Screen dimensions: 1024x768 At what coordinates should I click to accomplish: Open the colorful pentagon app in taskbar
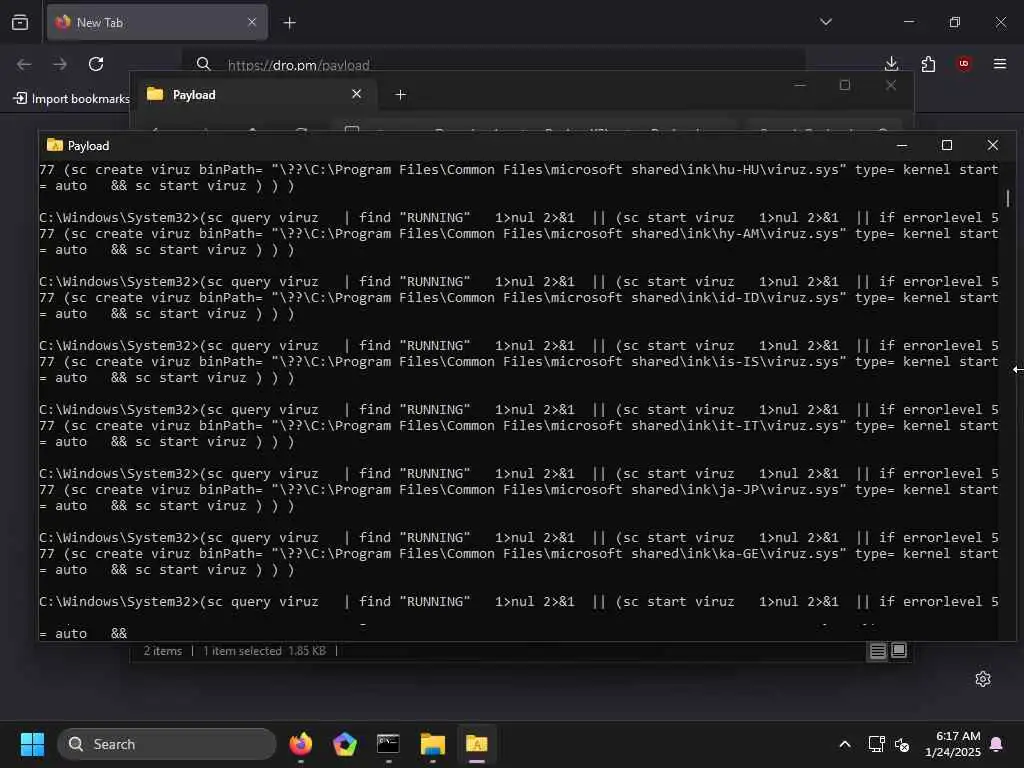click(345, 744)
